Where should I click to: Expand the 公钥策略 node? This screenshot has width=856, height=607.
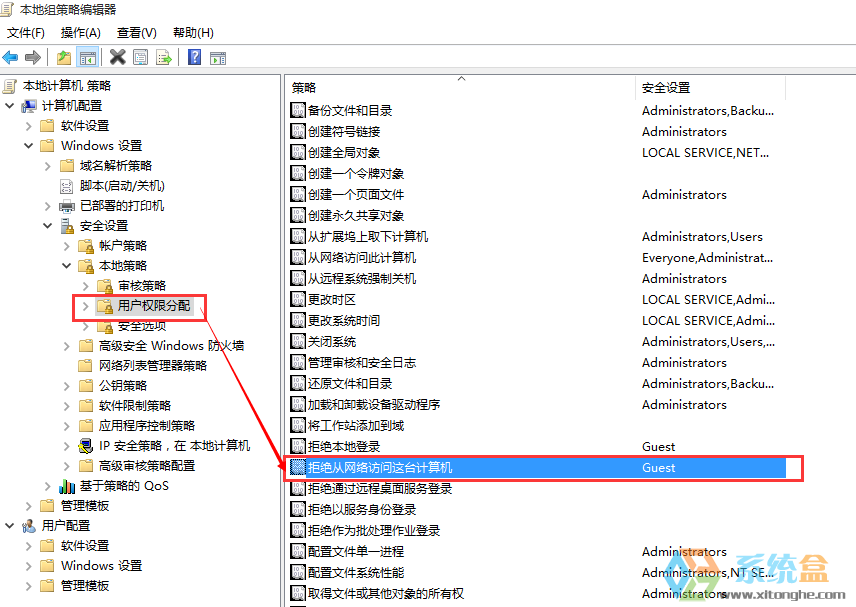point(67,386)
